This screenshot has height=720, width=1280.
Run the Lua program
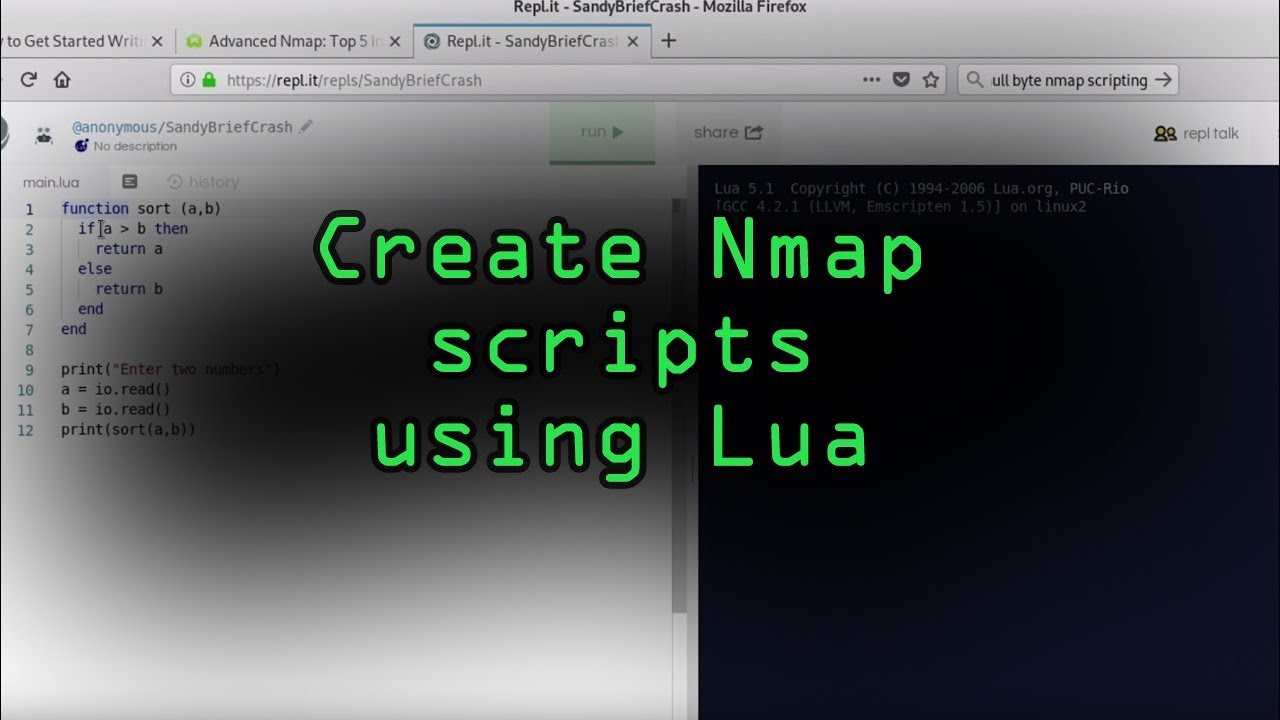point(602,132)
